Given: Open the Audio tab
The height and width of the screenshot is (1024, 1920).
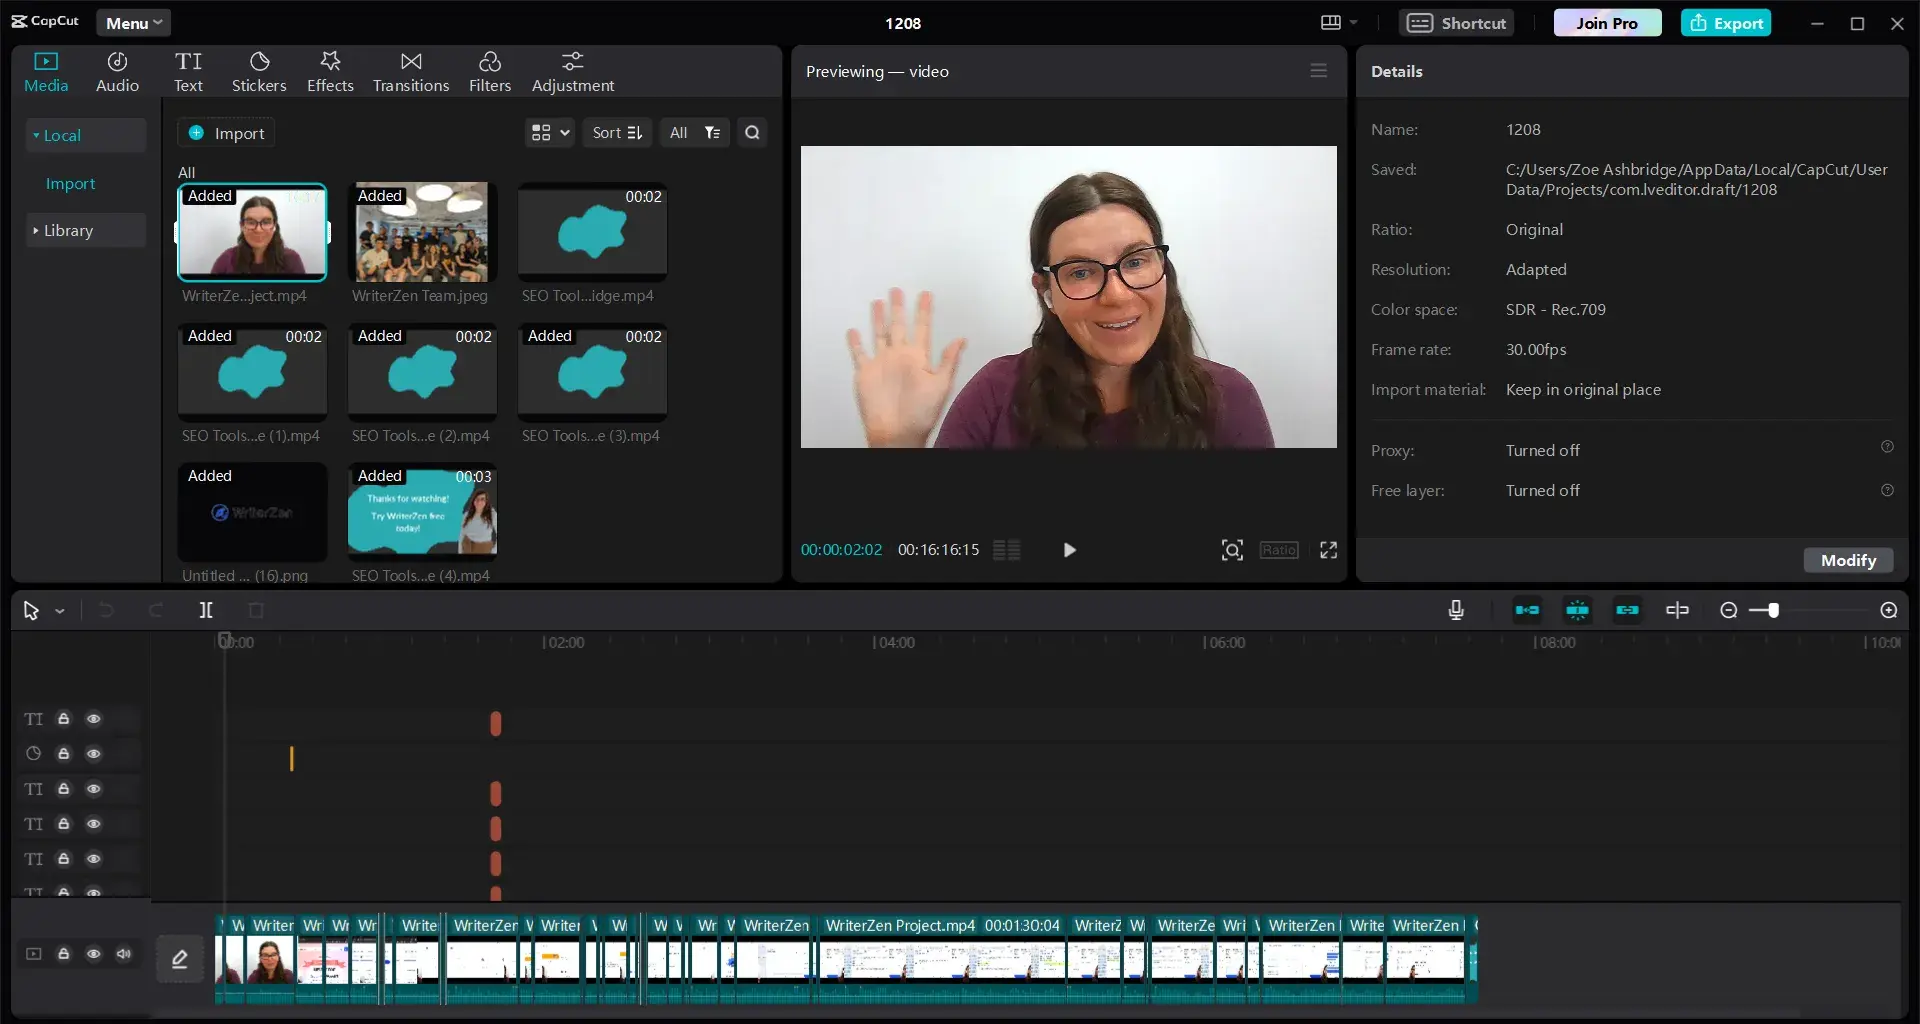Looking at the screenshot, I should point(117,73).
